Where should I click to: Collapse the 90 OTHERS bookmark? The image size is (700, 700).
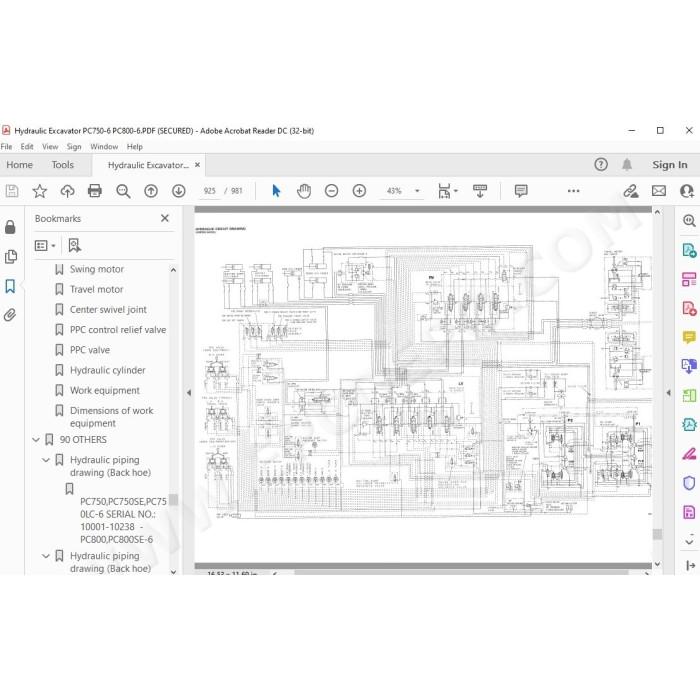click(x=36, y=440)
